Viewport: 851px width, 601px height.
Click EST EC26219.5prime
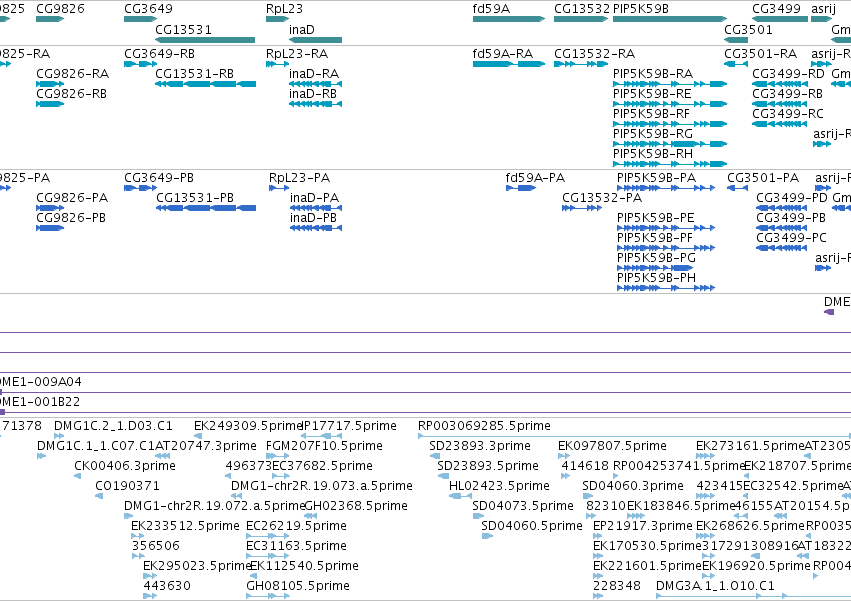(268, 536)
